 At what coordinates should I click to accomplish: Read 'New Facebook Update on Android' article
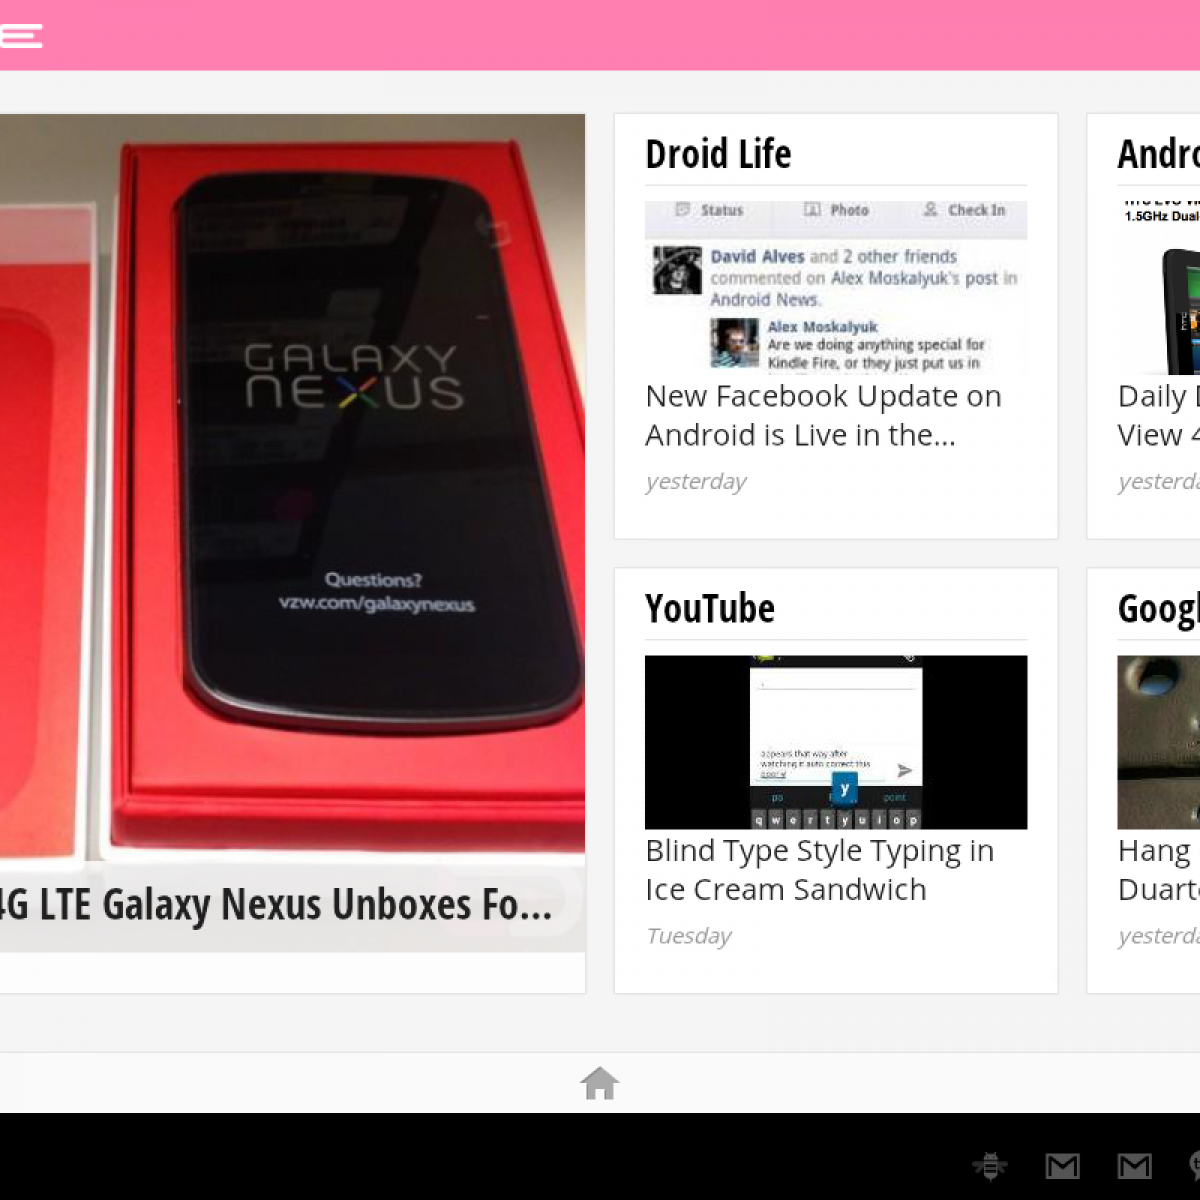coord(823,415)
